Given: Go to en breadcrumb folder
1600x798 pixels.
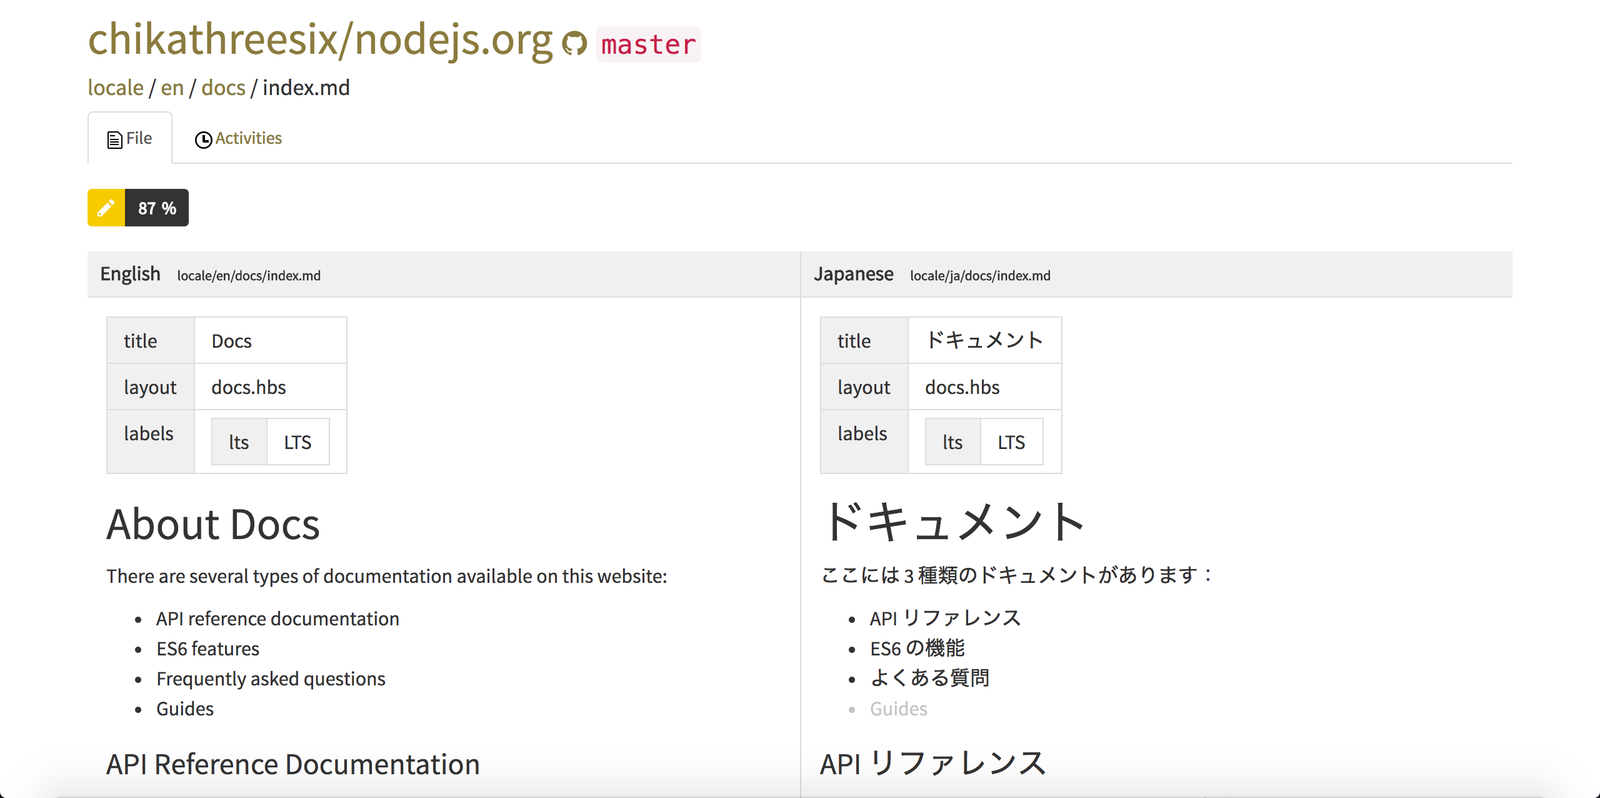Looking at the screenshot, I should (172, 88).
